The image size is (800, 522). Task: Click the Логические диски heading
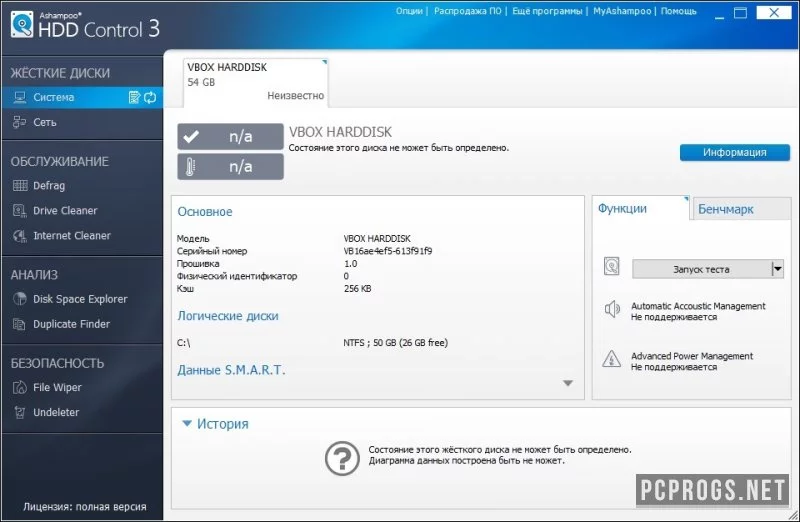coord(228,316)
